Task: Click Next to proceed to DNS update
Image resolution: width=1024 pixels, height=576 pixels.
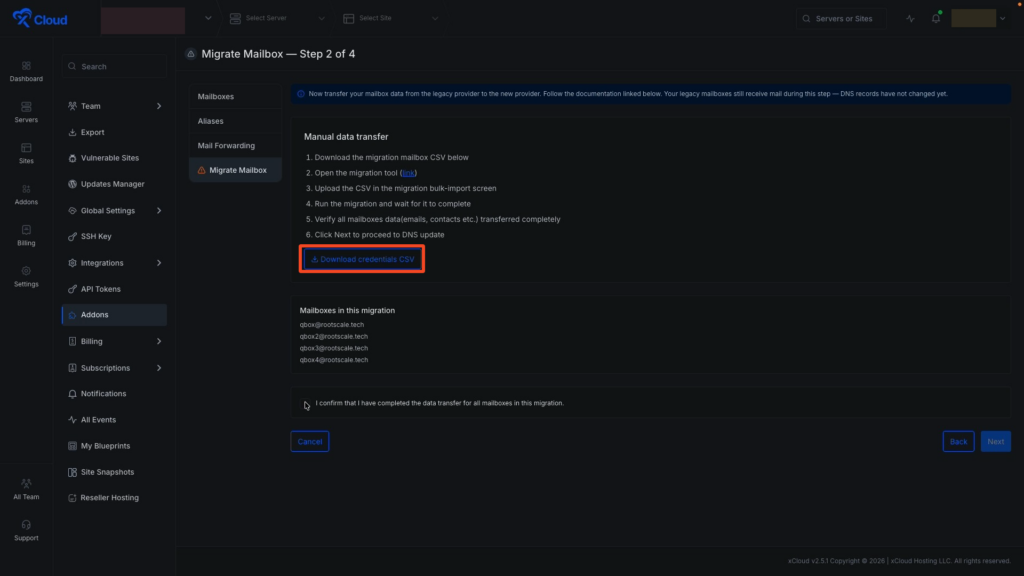Action: 995,441
